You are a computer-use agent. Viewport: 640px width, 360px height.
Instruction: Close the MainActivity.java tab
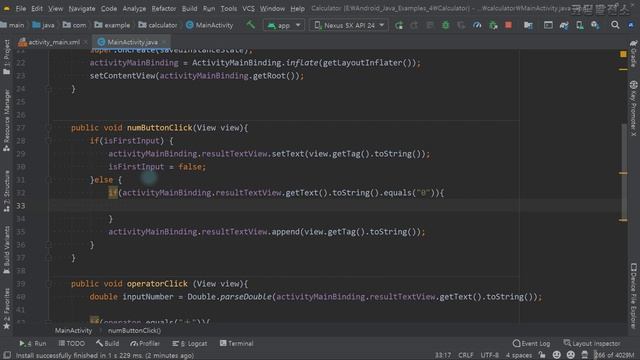(x=164, y=42)
